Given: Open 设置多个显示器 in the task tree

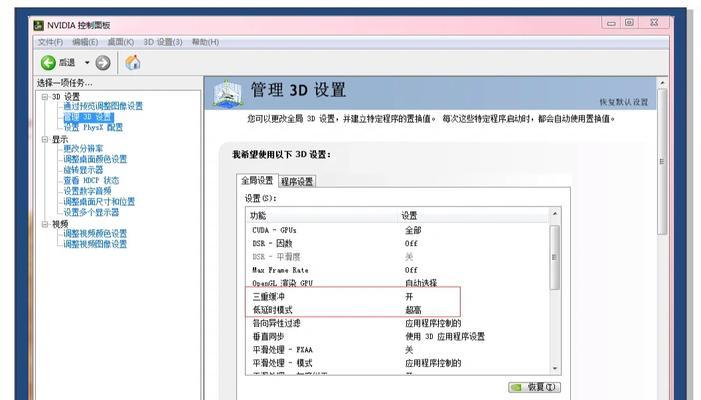Looking at the screenshot, I should click(x=91, y=212).
